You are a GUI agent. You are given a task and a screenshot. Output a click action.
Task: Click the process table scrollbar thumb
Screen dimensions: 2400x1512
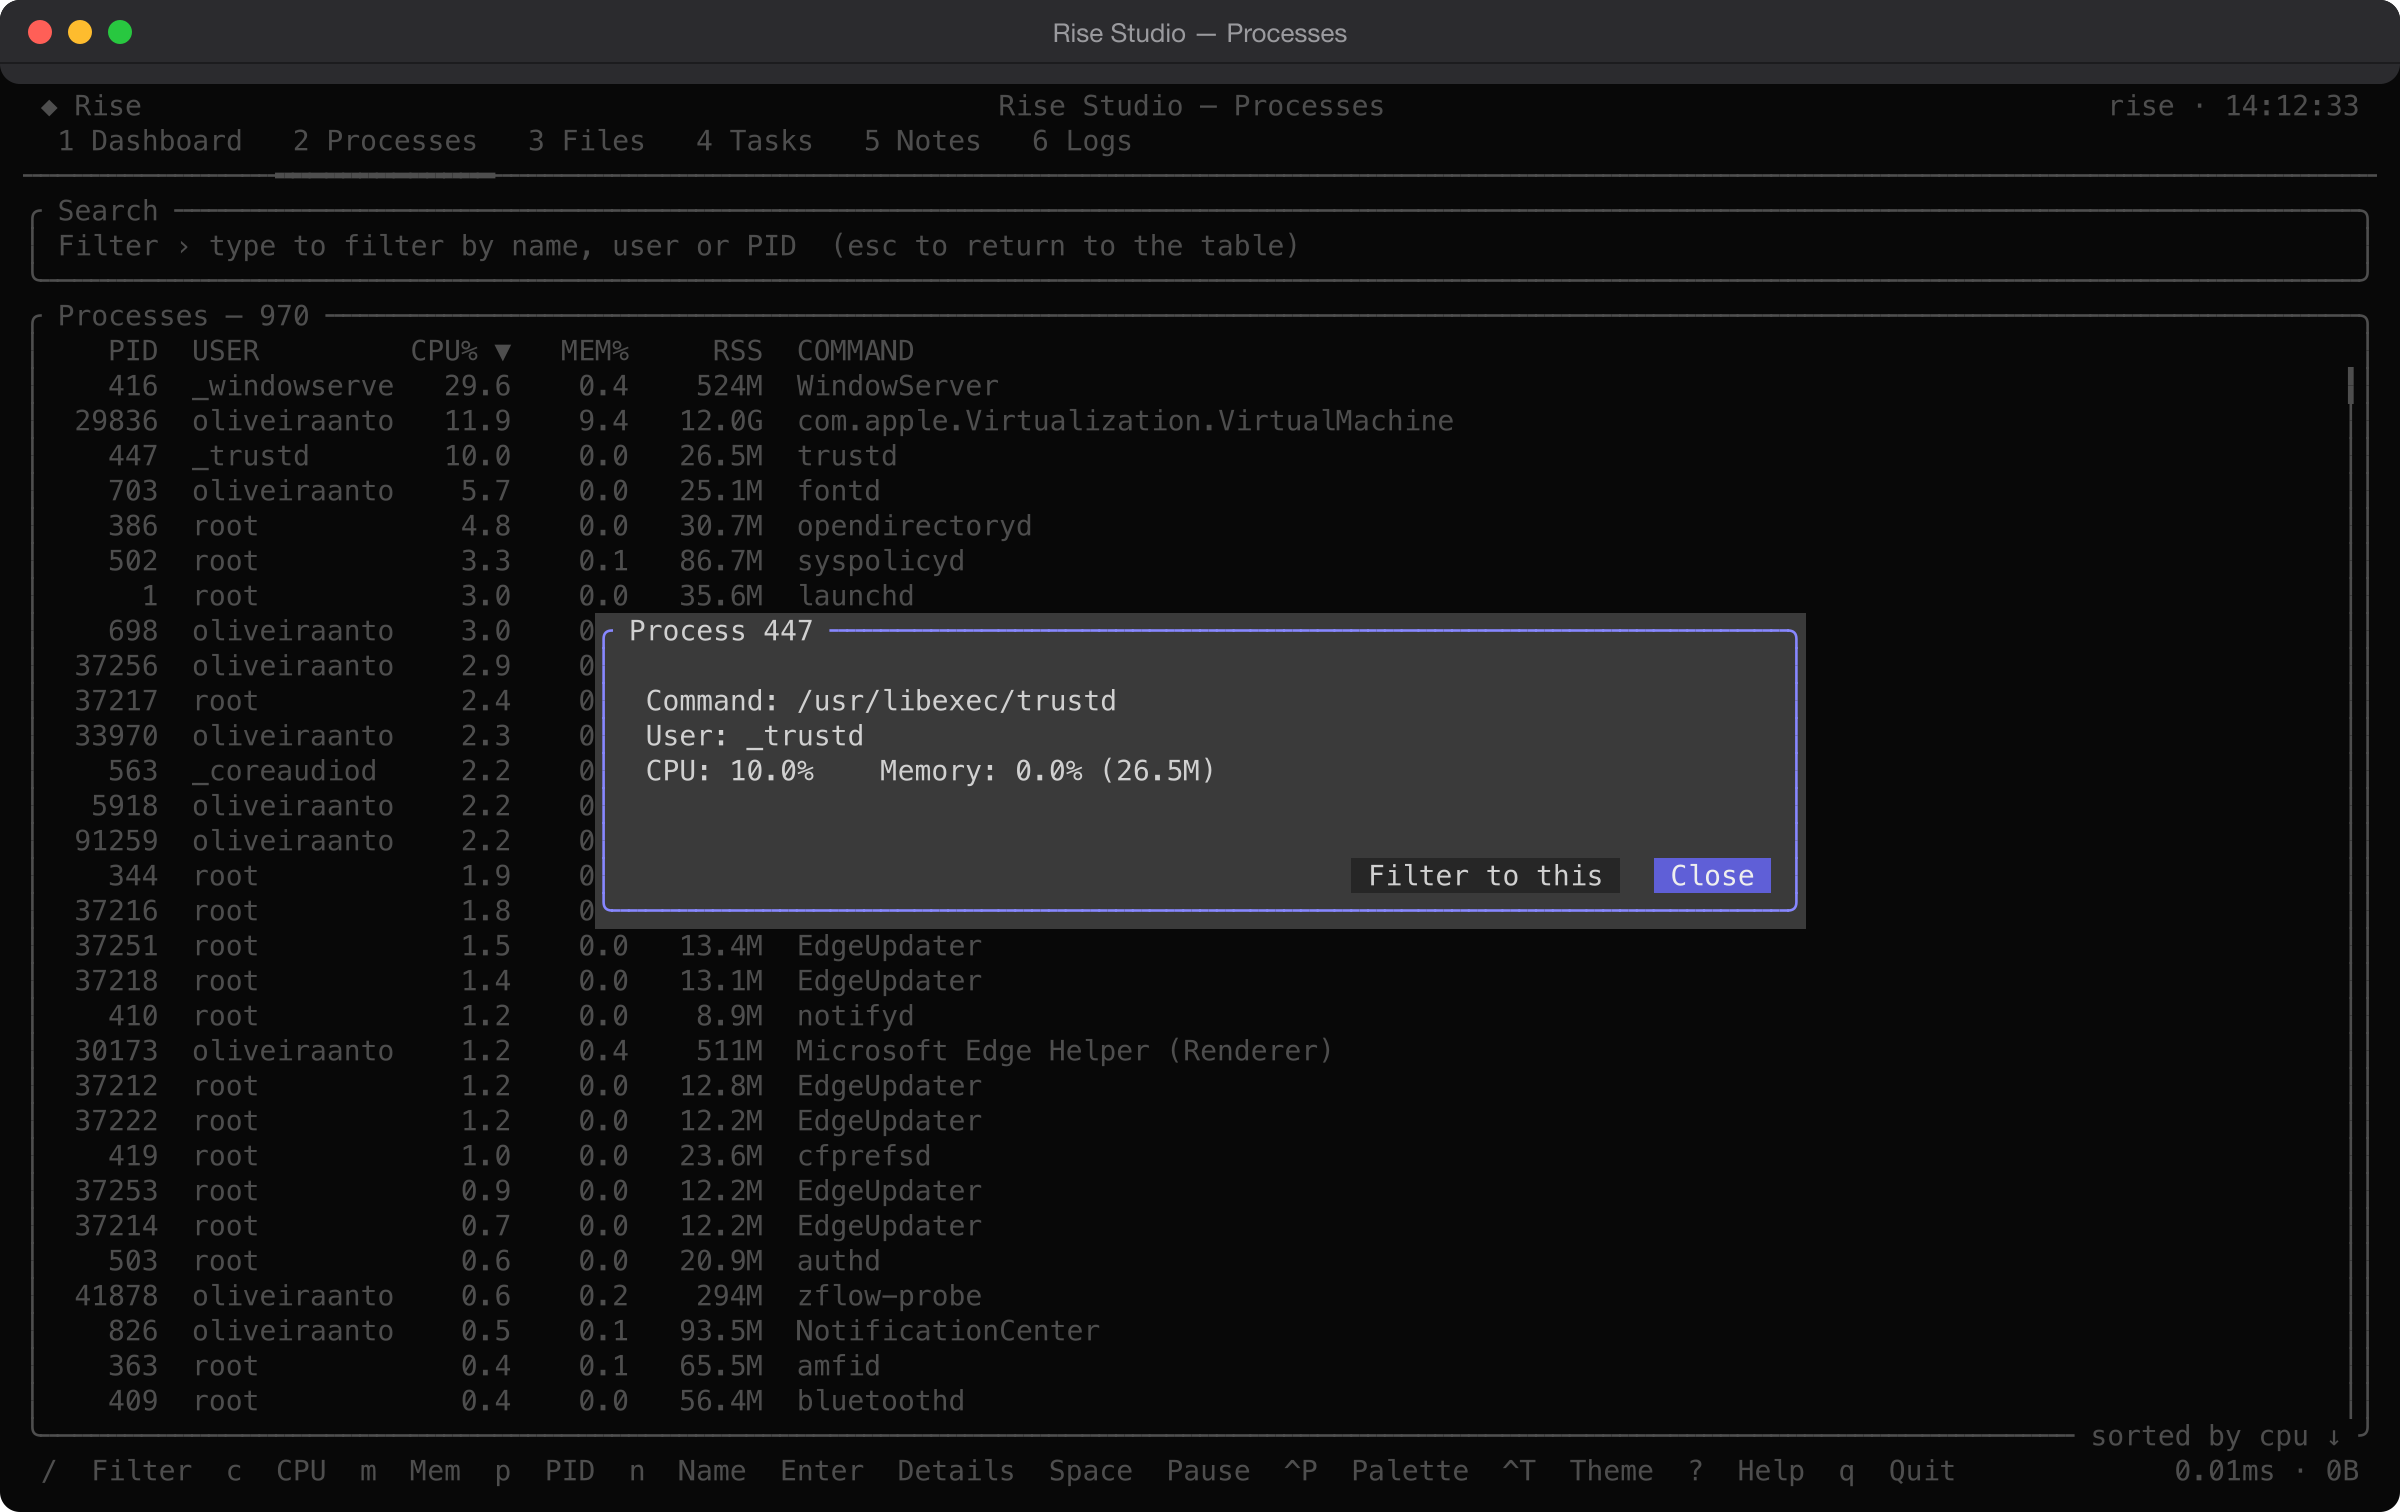tap(2350, 386)
